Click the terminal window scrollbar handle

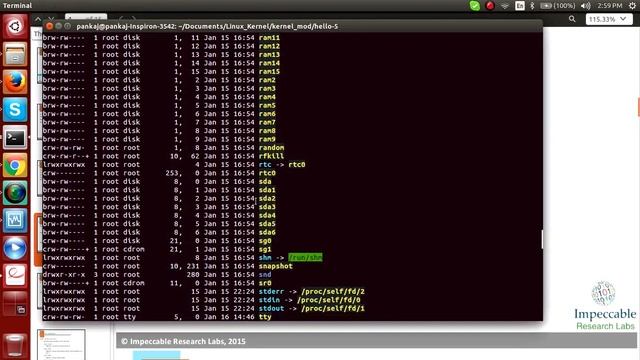point(542,239)
